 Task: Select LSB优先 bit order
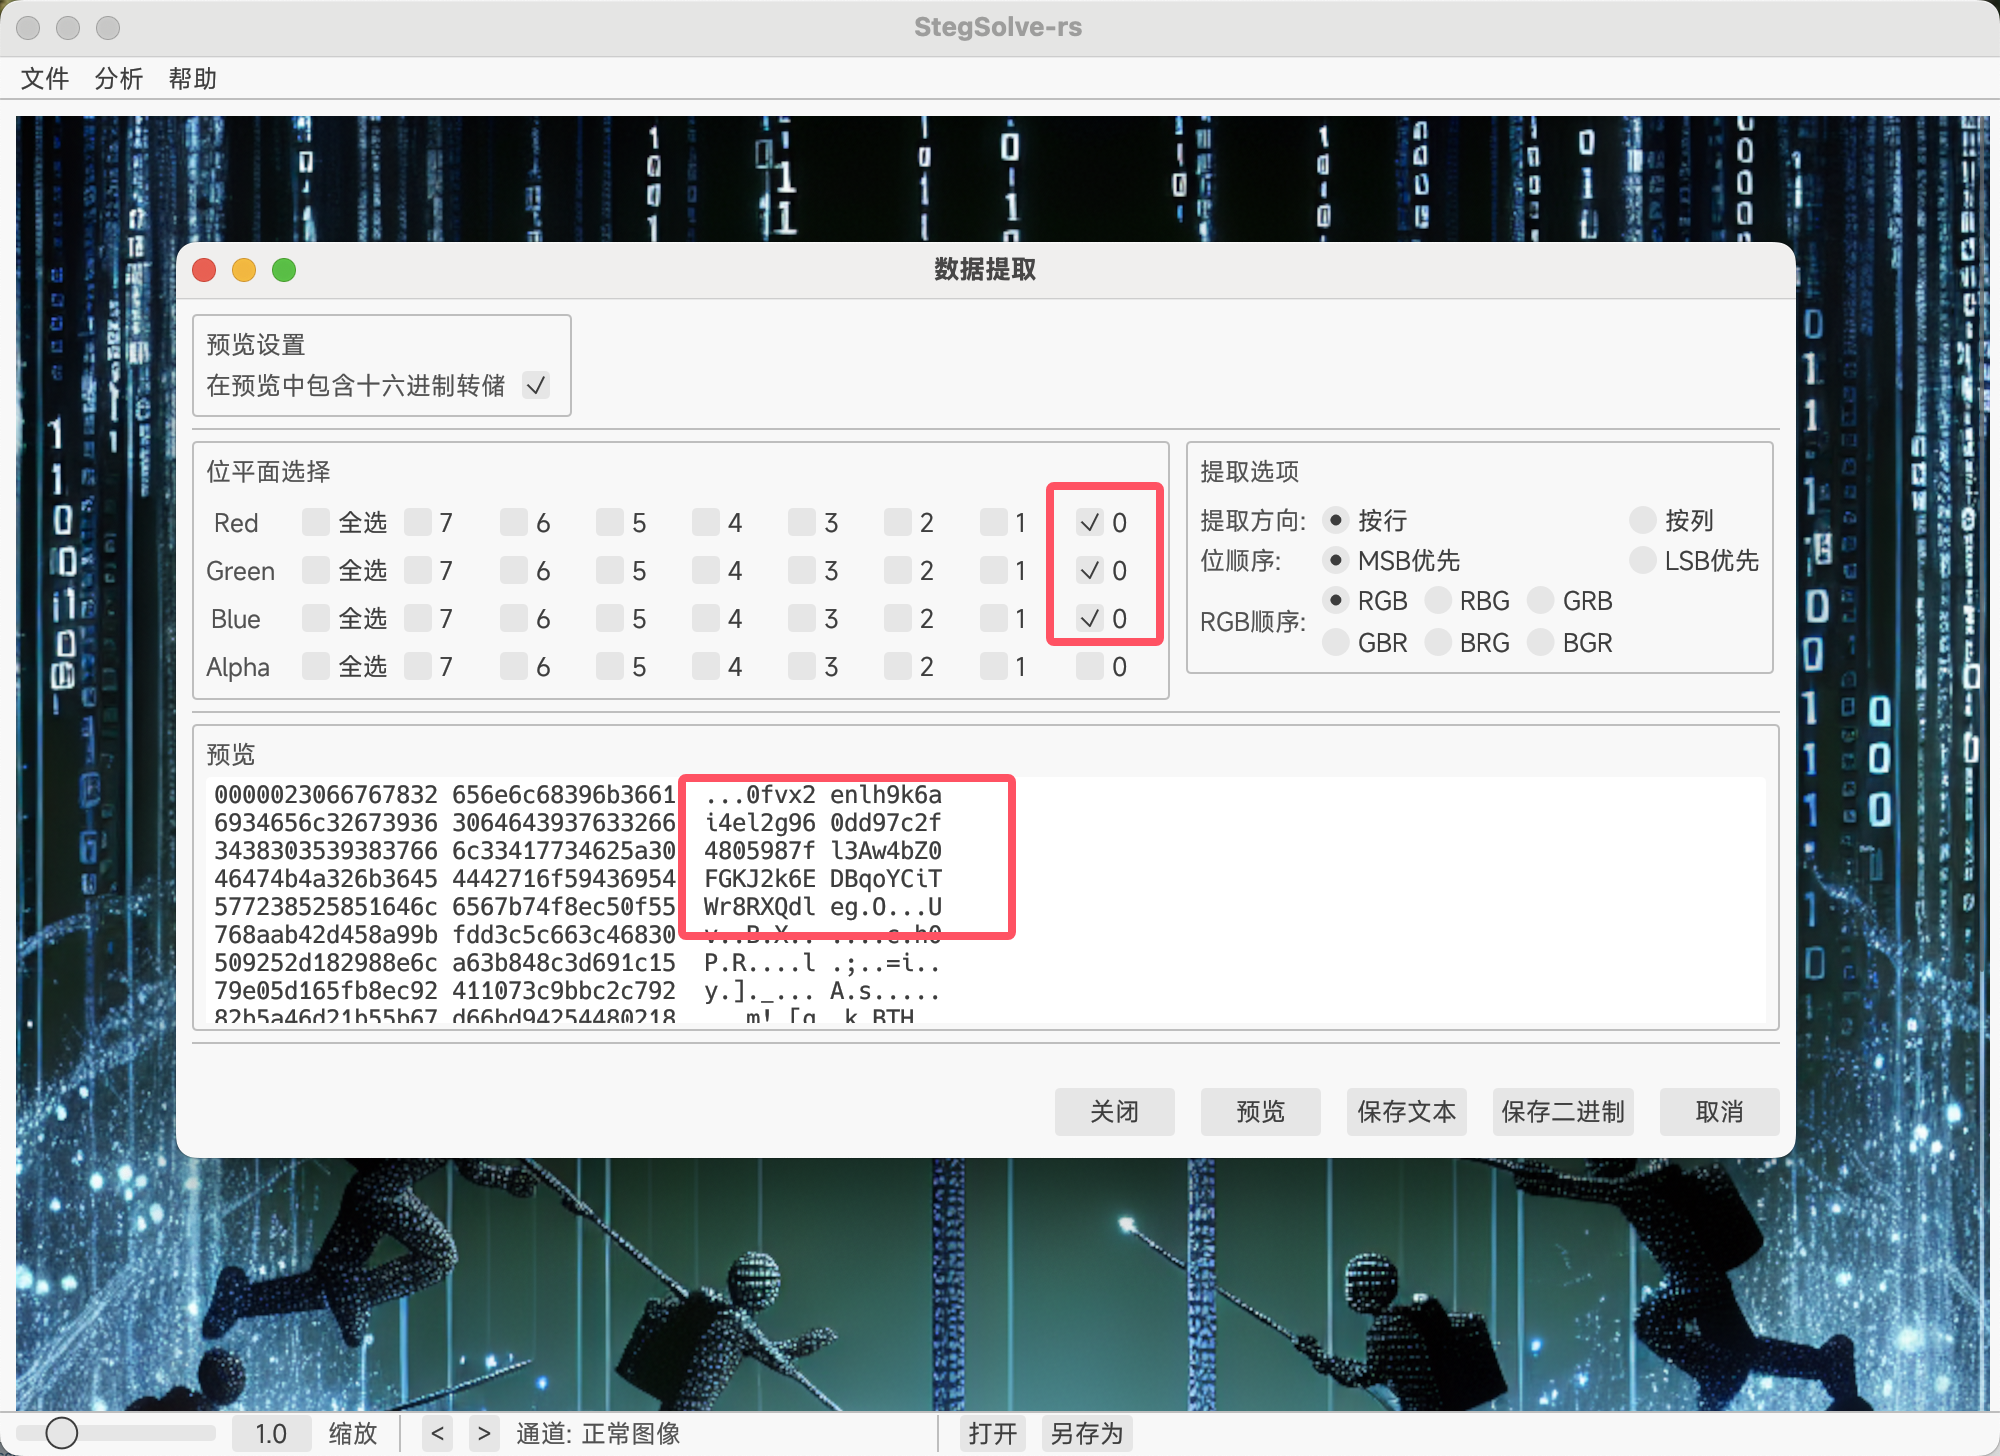(x=1643, y=560)
